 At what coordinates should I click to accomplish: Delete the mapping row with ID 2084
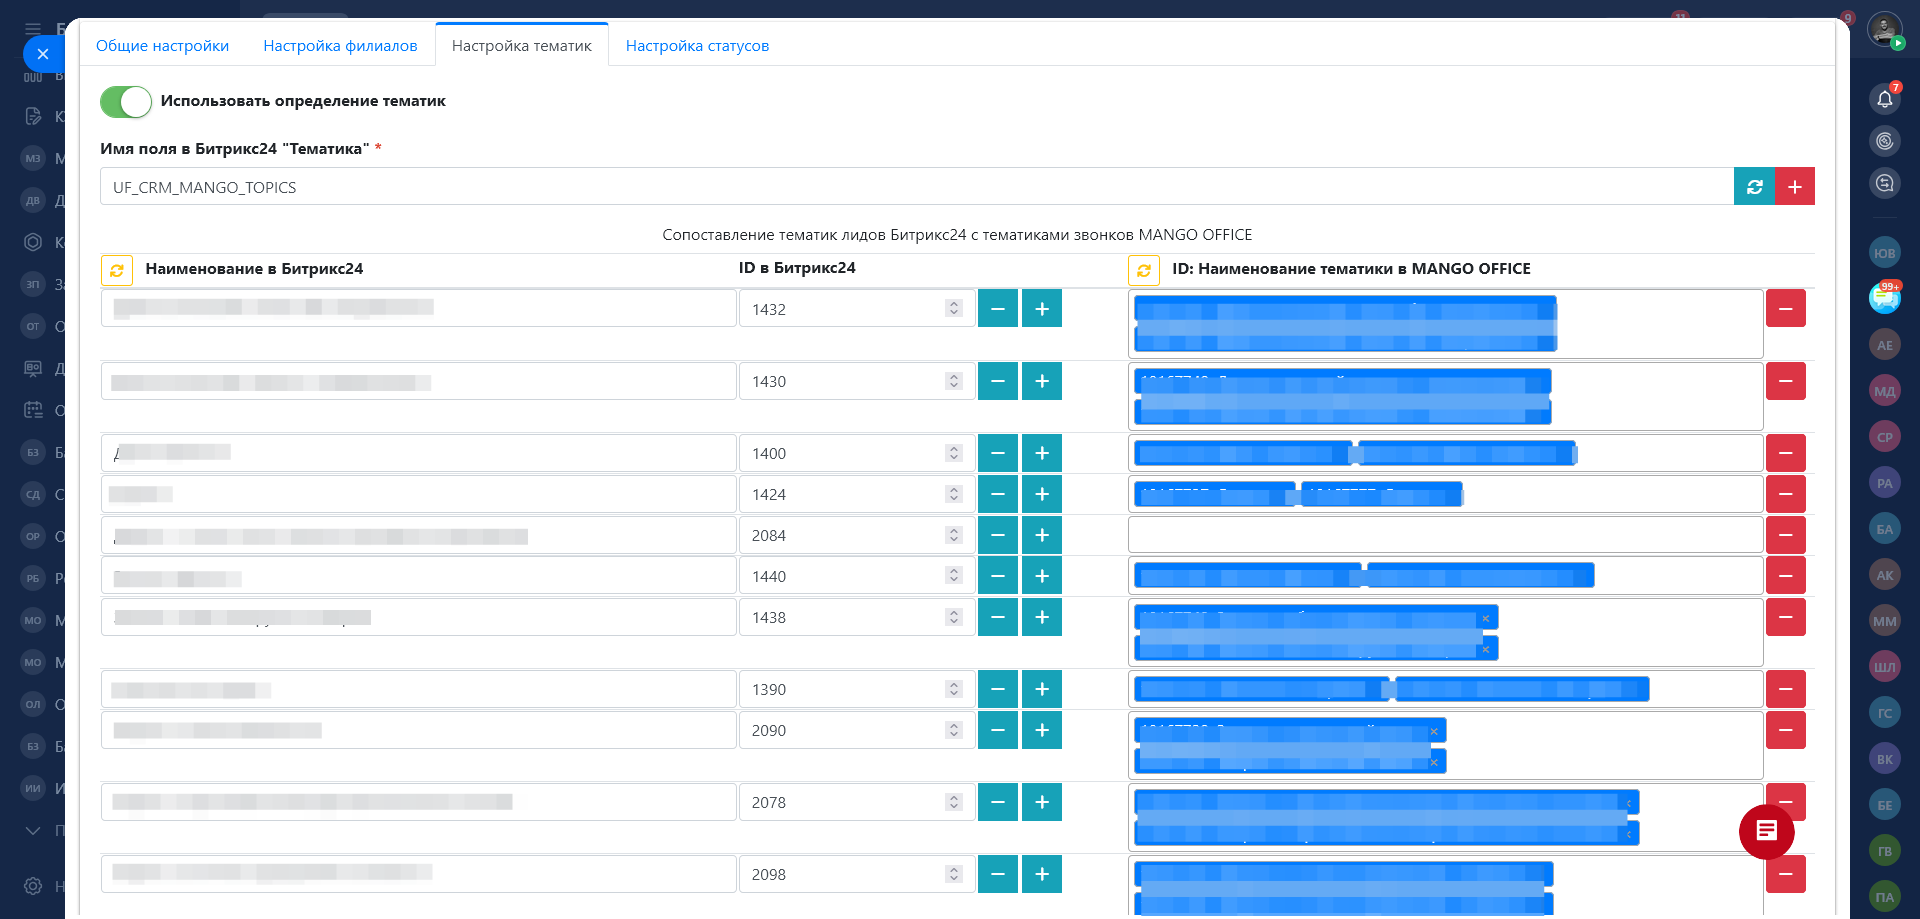1785,535
